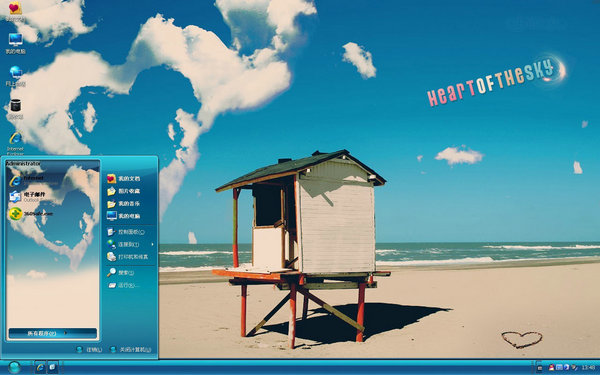The width and height of the screenshot is (600, 375).
Task: Click the Log Off (注销) button
Action: [89, 349]
